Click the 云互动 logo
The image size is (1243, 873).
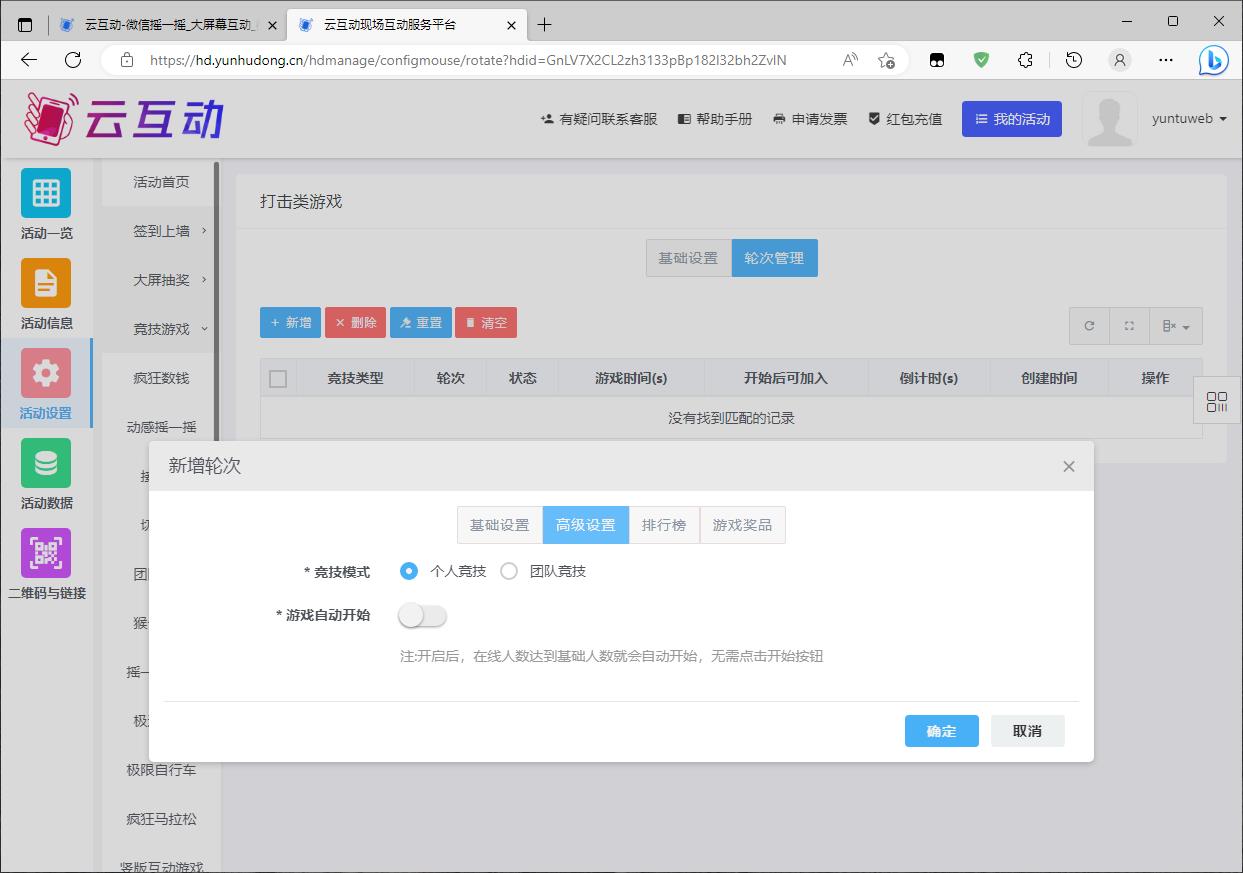(x=124, y=120)
